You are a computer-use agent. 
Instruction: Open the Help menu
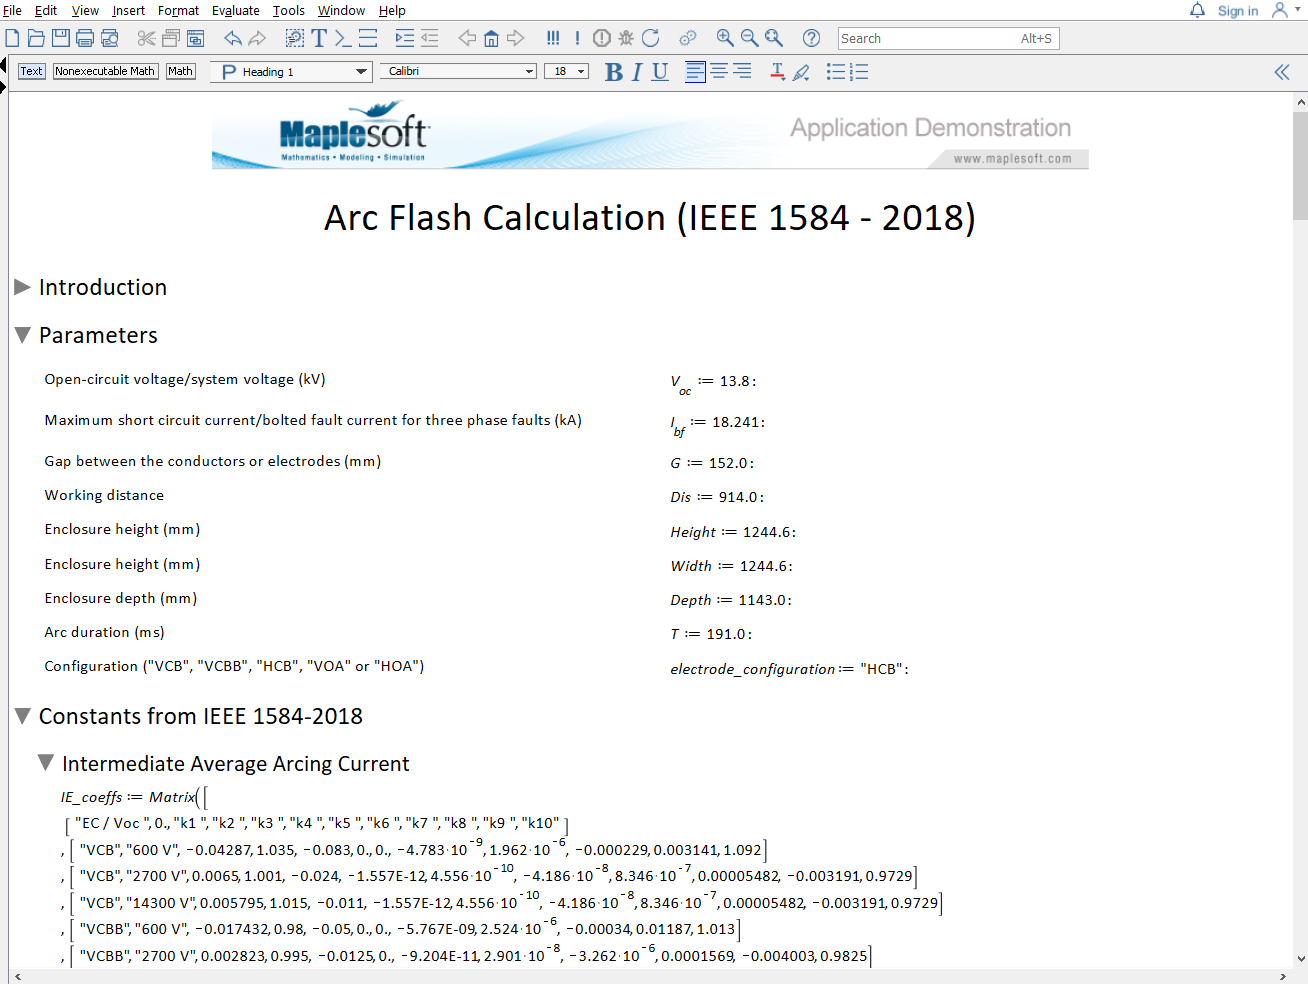[392, 10]
